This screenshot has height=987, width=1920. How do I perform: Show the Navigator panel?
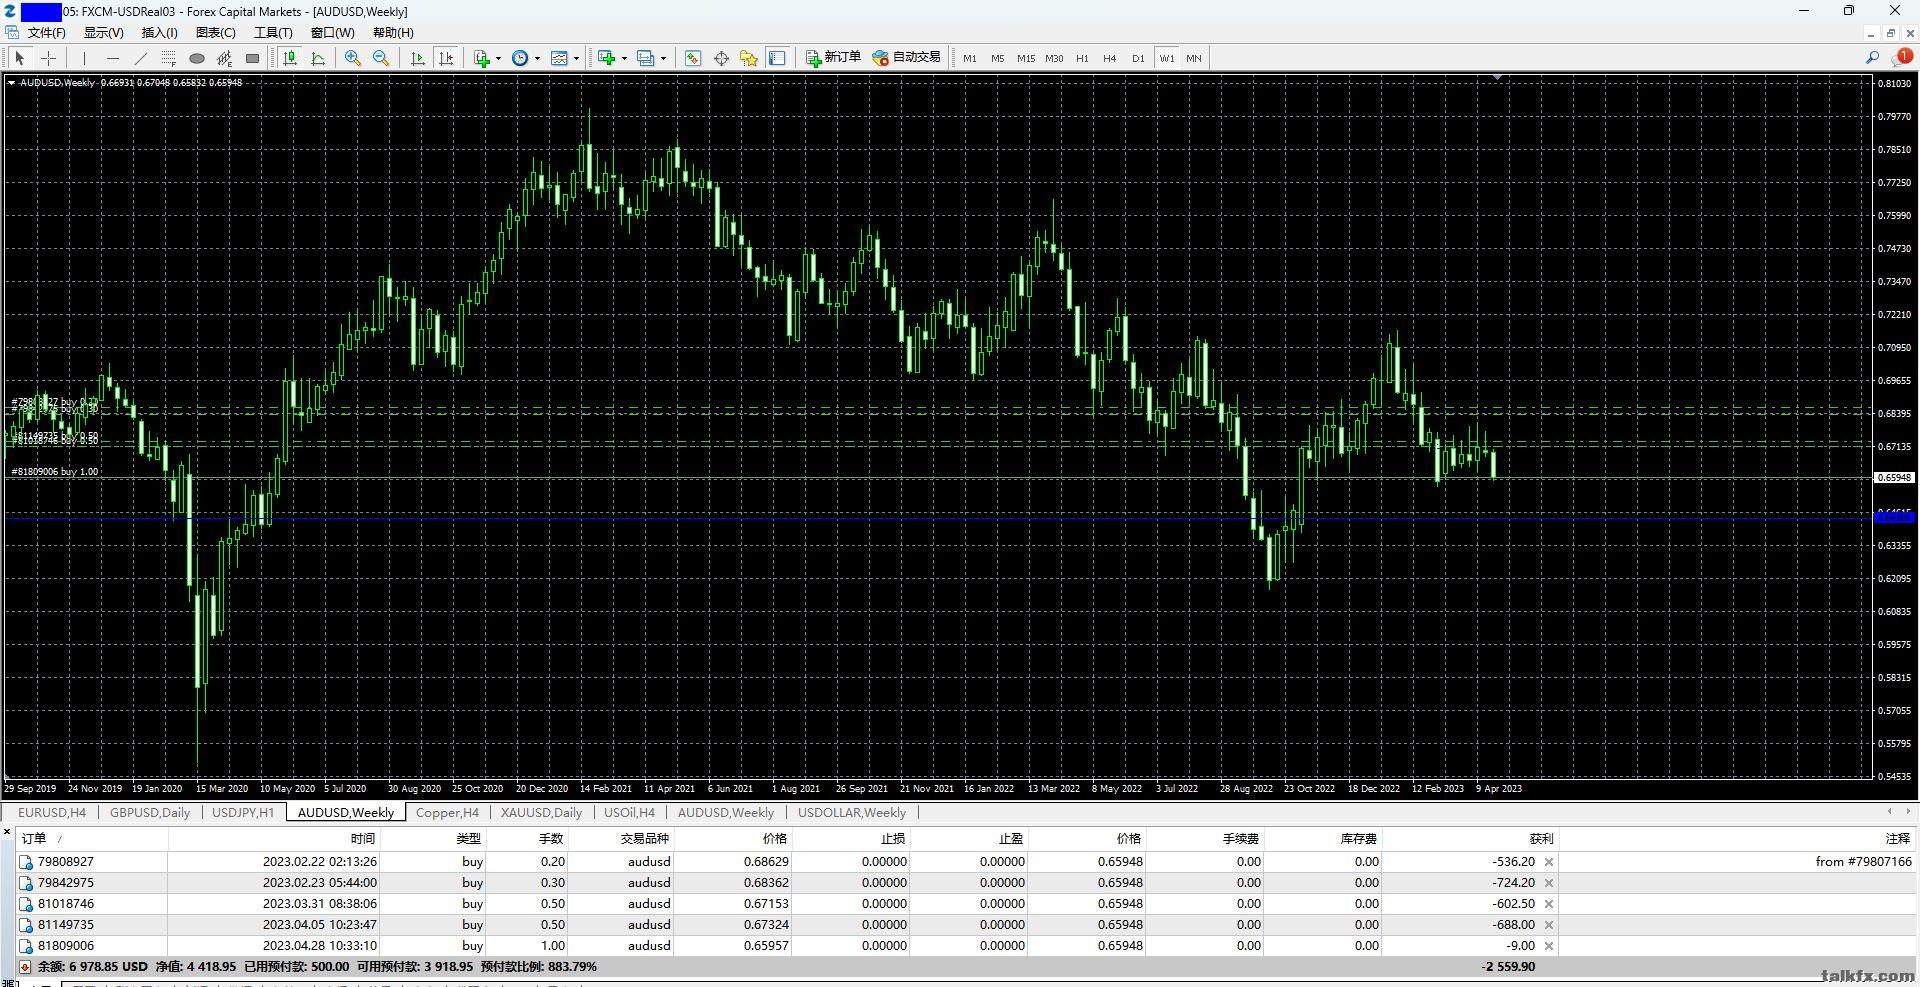coord(749,58)
